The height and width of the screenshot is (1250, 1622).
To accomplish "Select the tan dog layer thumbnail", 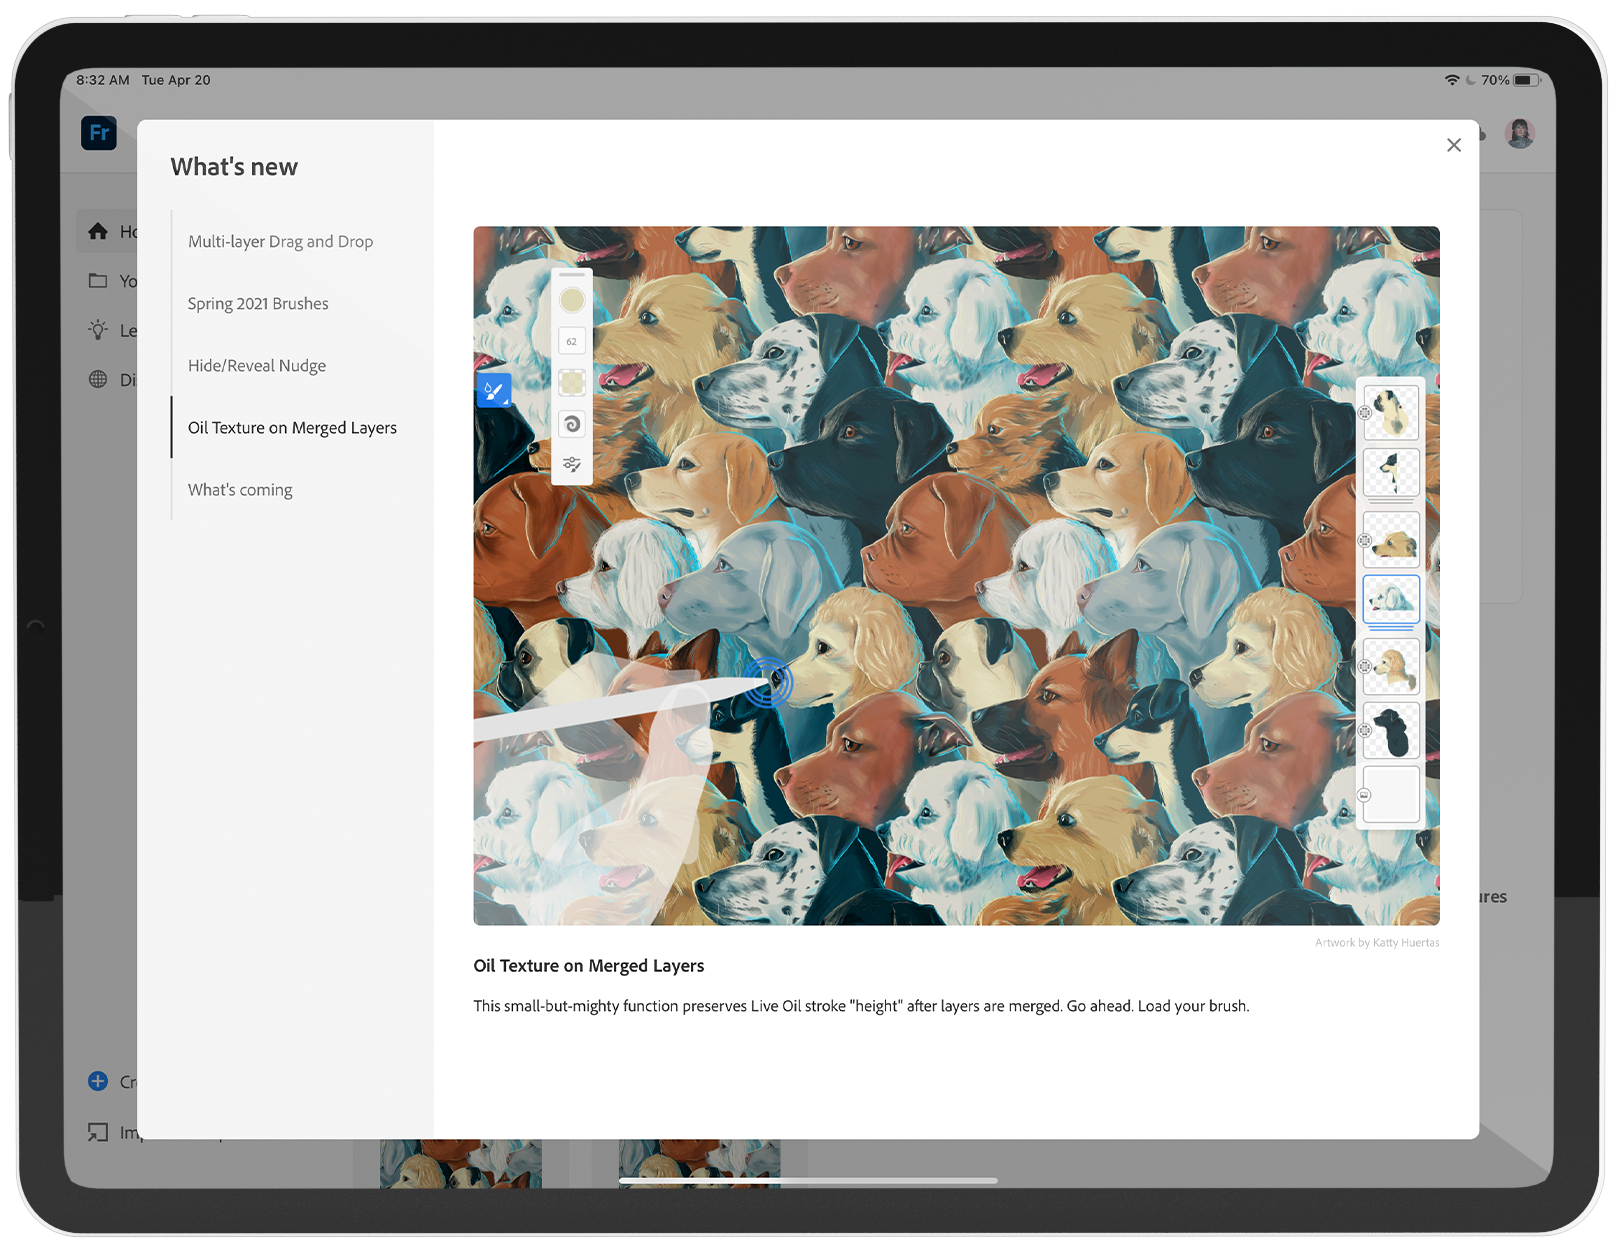I will click(1391, 540).
